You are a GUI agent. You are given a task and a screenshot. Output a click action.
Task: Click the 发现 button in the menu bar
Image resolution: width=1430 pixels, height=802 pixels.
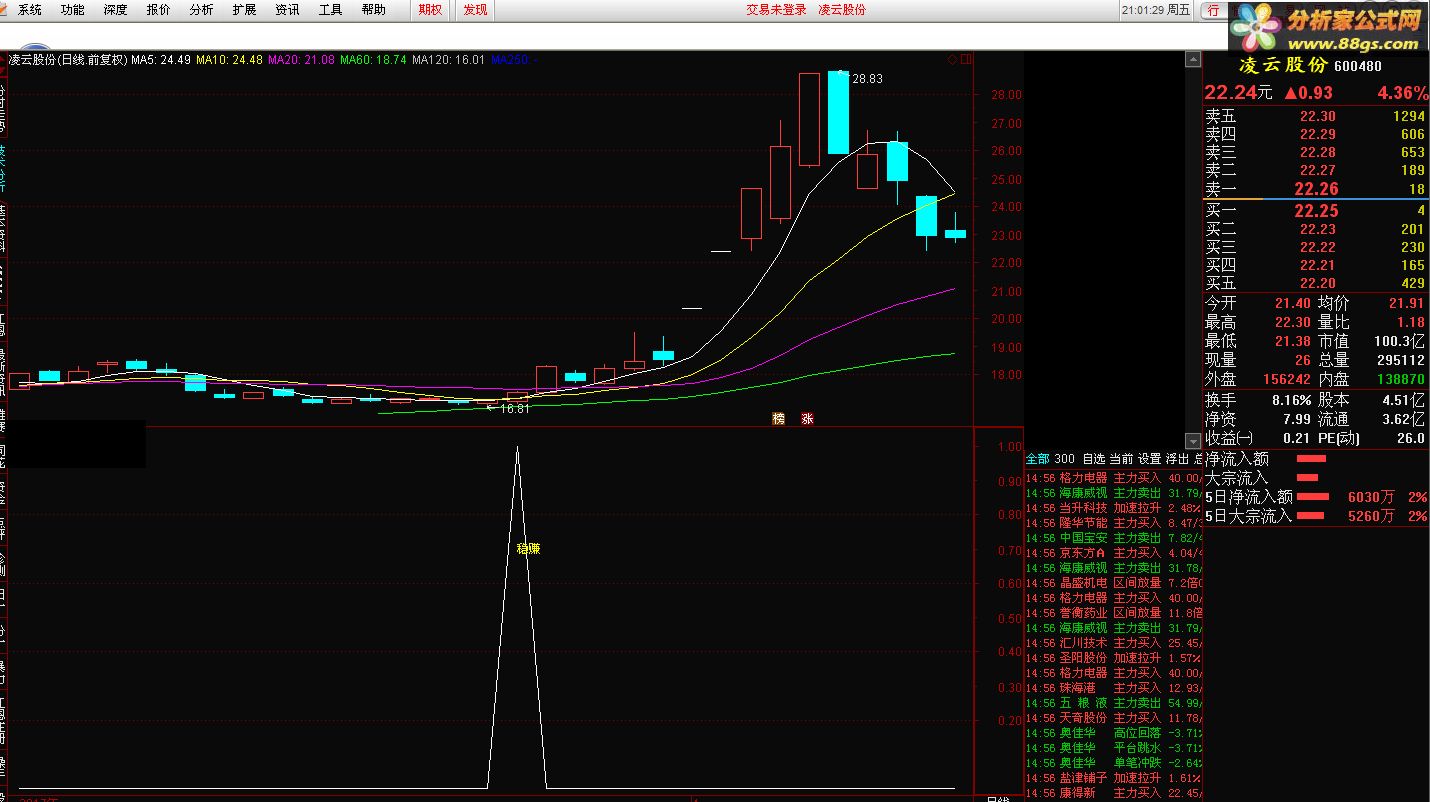pyautogui.click(x=475, y=10)
